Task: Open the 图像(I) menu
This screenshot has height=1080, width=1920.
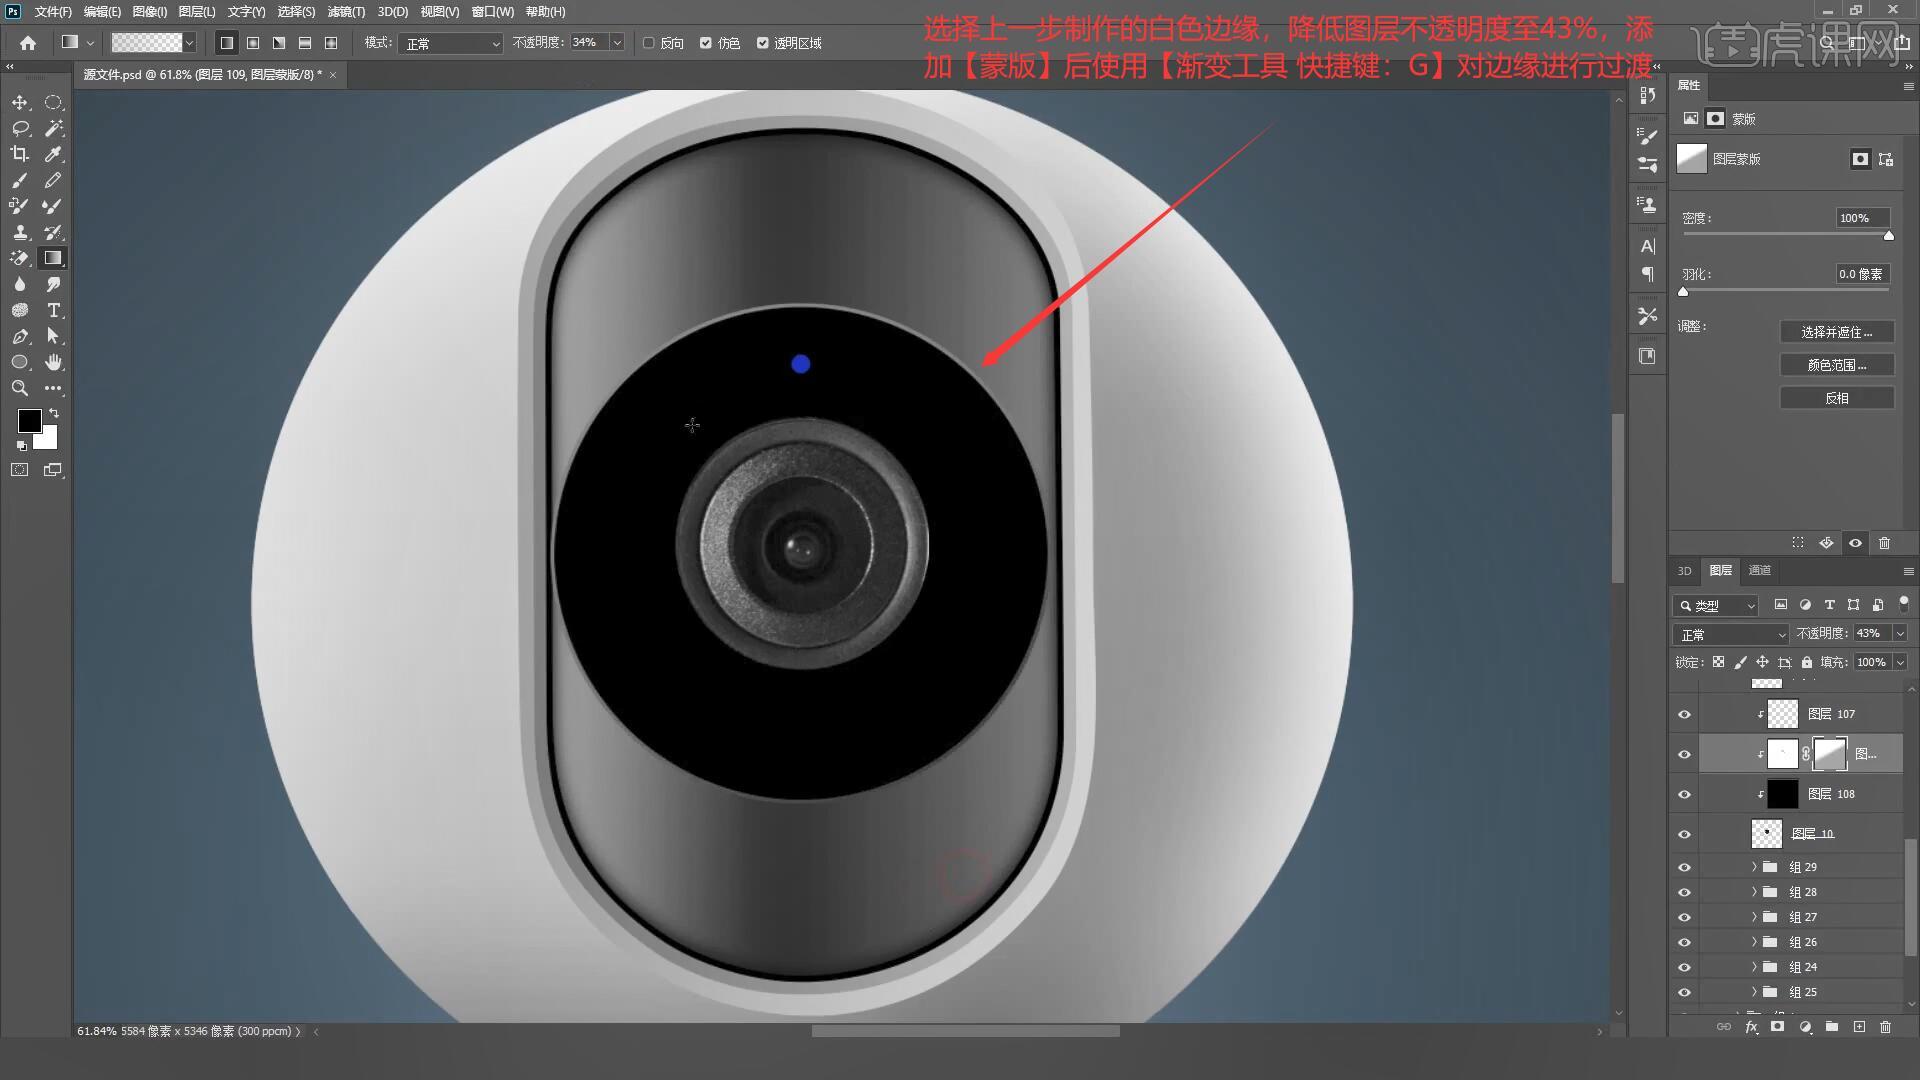Action: [x=150, y=12]
